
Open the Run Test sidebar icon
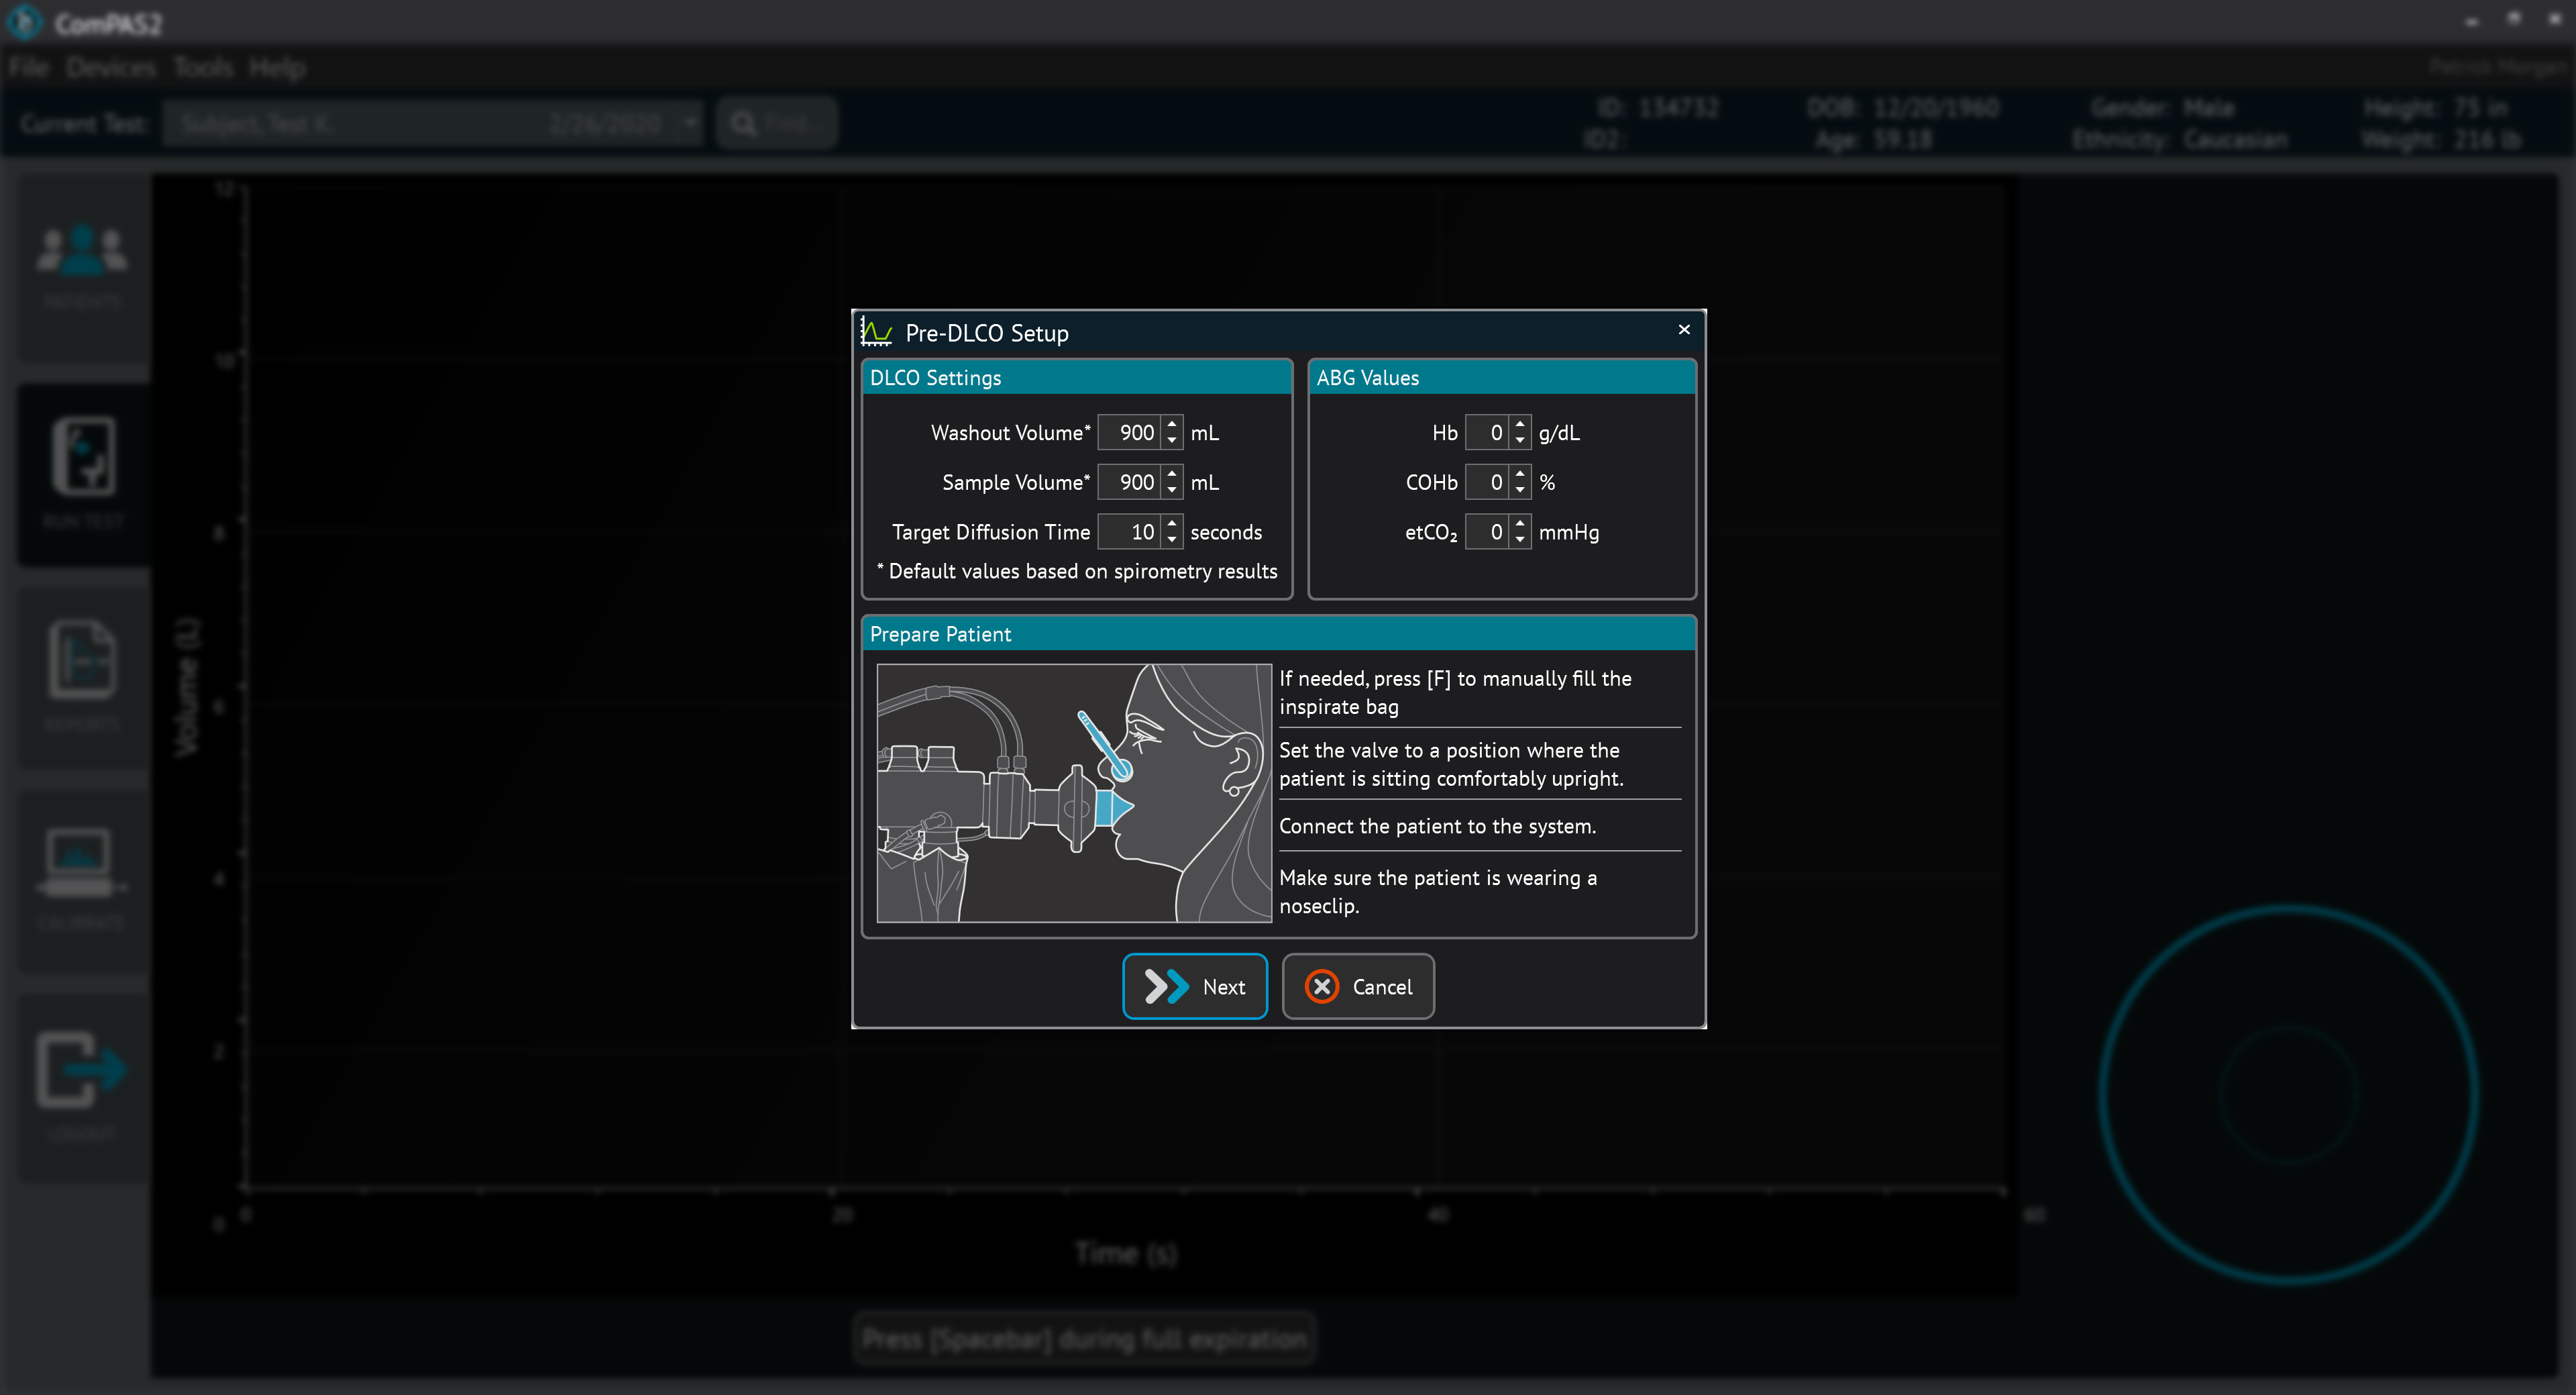pyautogui.click(x=83, y=474)
